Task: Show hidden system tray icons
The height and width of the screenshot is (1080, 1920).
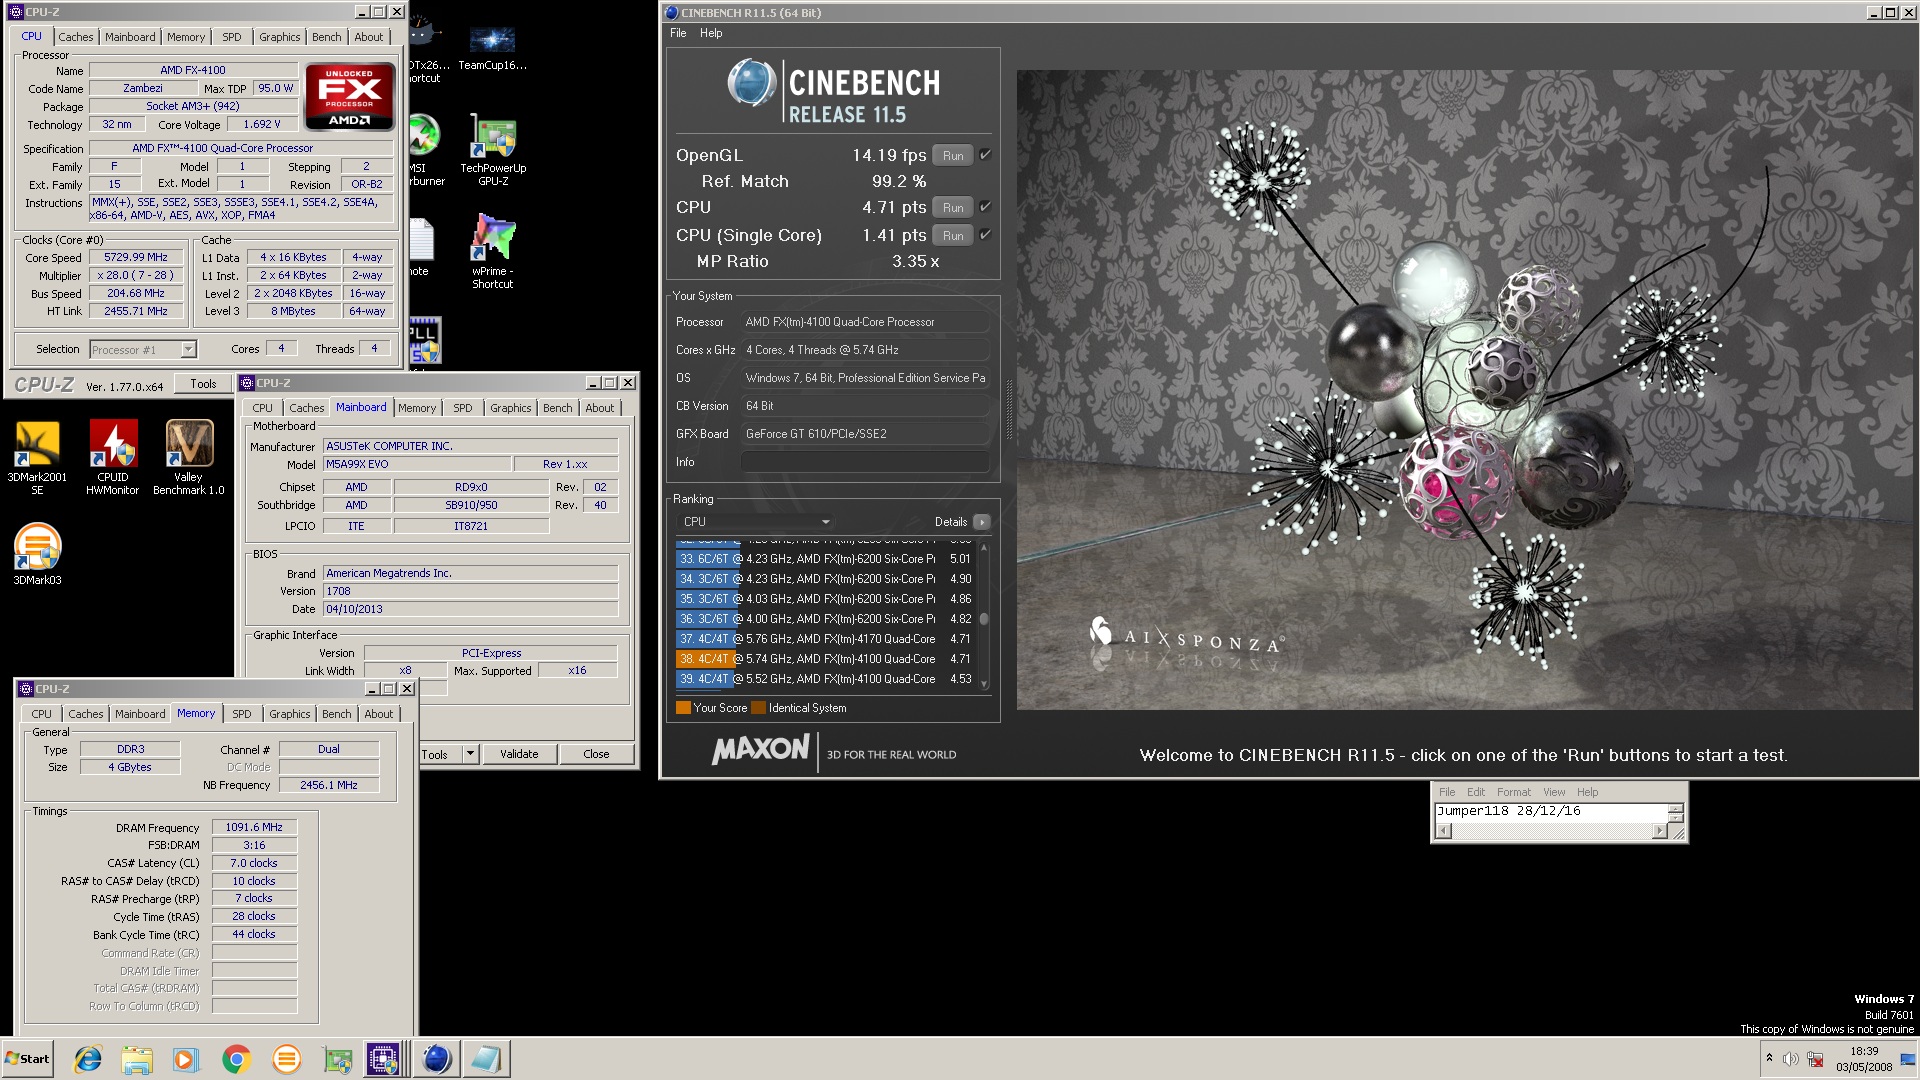Action: click(x=1769, y=1059)
